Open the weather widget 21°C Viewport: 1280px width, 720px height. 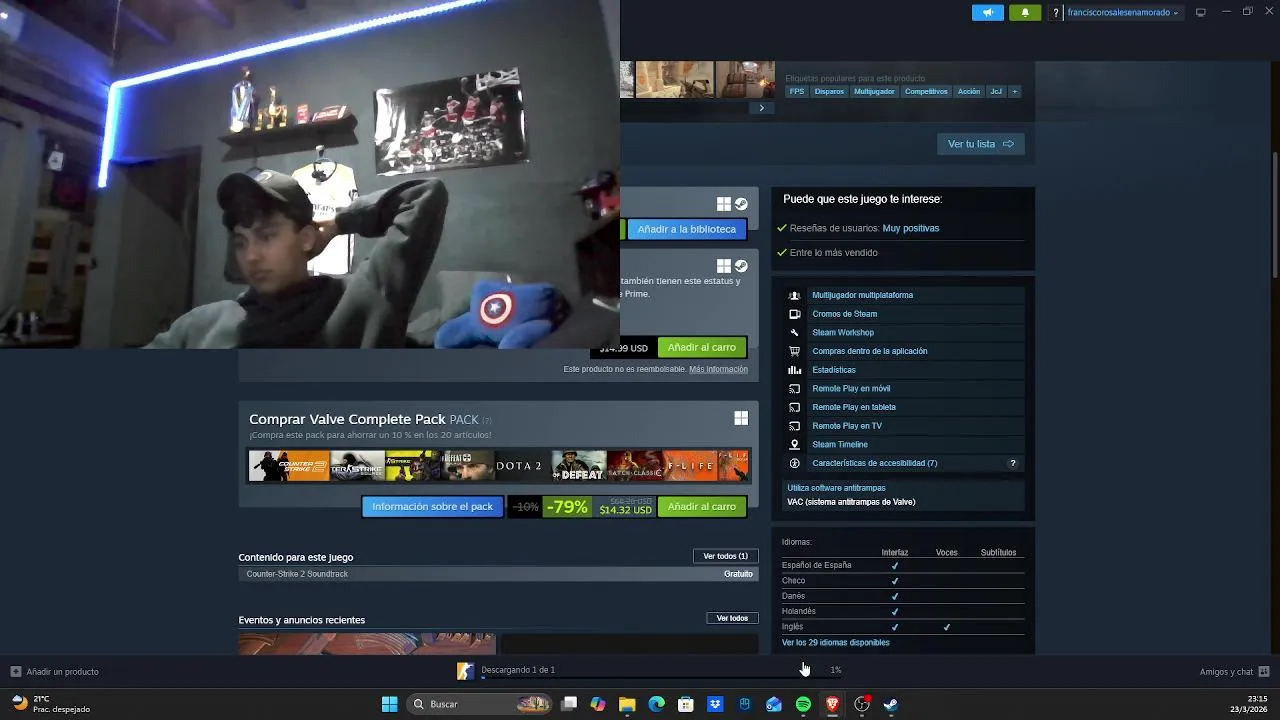pos(50,704)
